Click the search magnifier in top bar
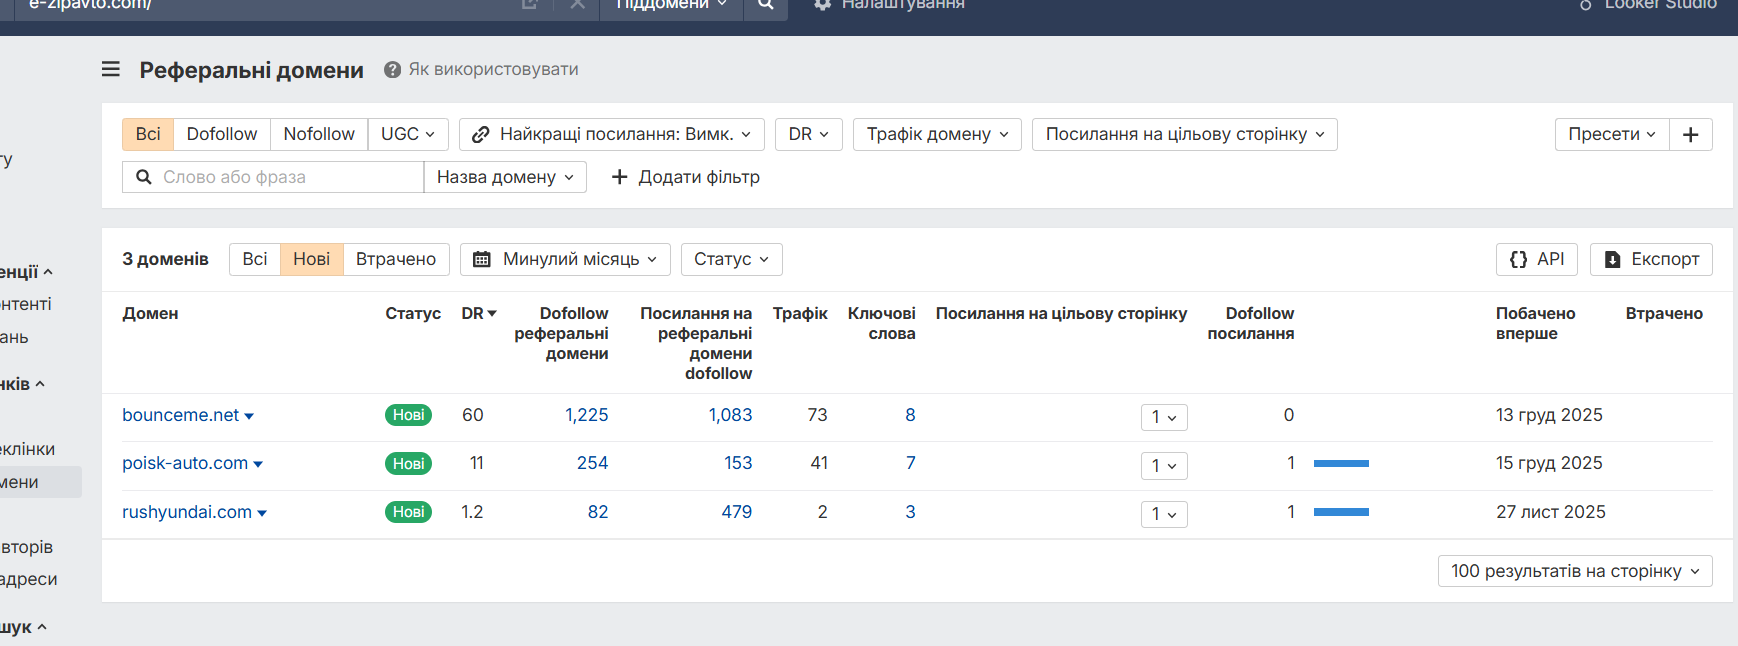1738x646 pixels. coord(766,5)
